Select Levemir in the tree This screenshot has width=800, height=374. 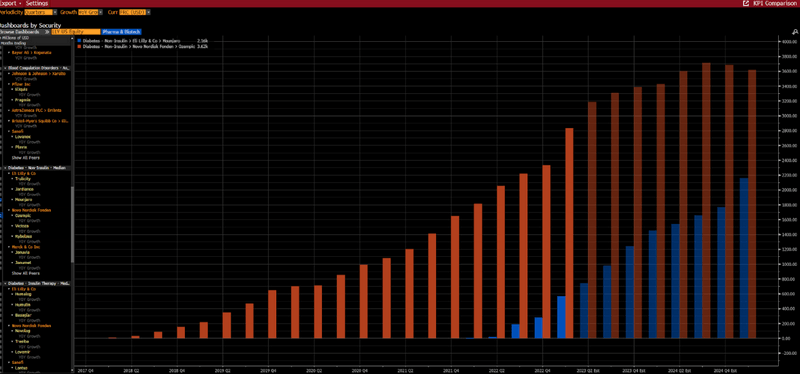pos(22,352)
